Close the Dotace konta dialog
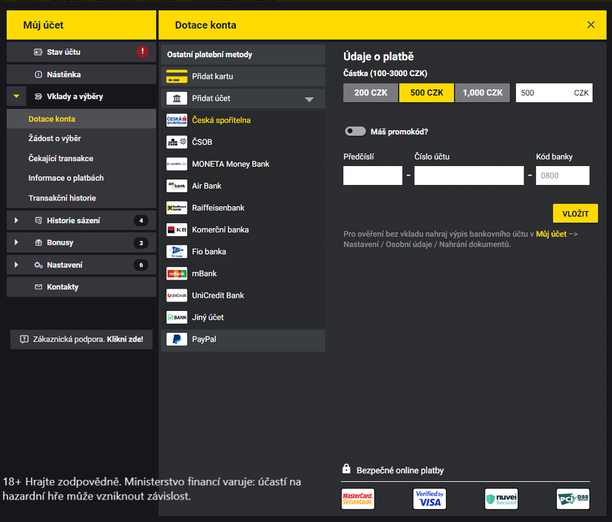Viewport: 612px width, 522px height. [591, 25]
